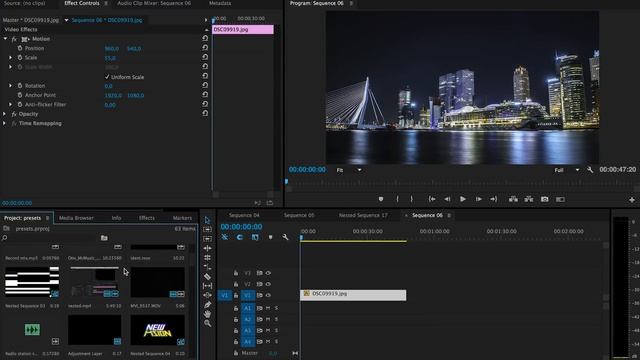Toggle track output eye for V1

pyautogui.click(x=268, y=295)
